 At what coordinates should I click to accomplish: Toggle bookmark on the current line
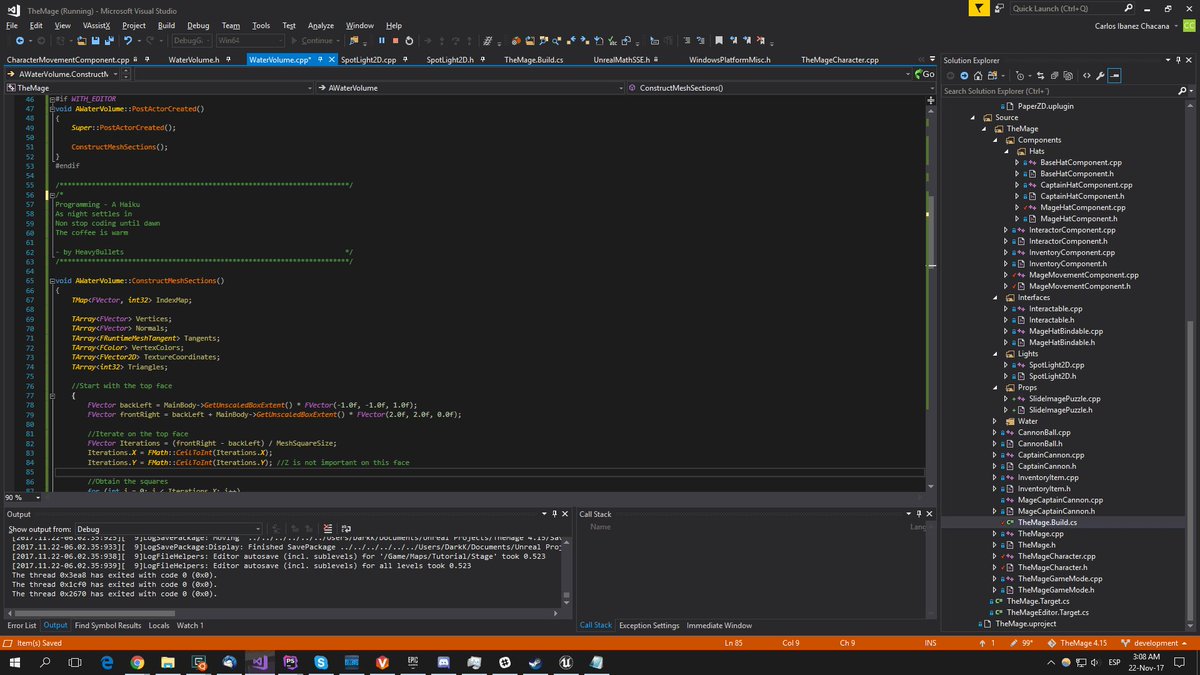click(717, 41)
